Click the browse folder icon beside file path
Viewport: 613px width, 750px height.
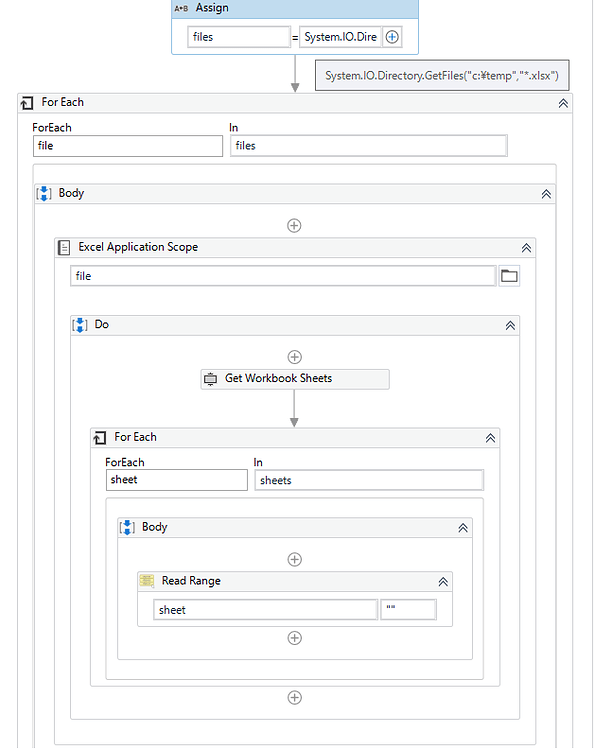pos(509,275)
